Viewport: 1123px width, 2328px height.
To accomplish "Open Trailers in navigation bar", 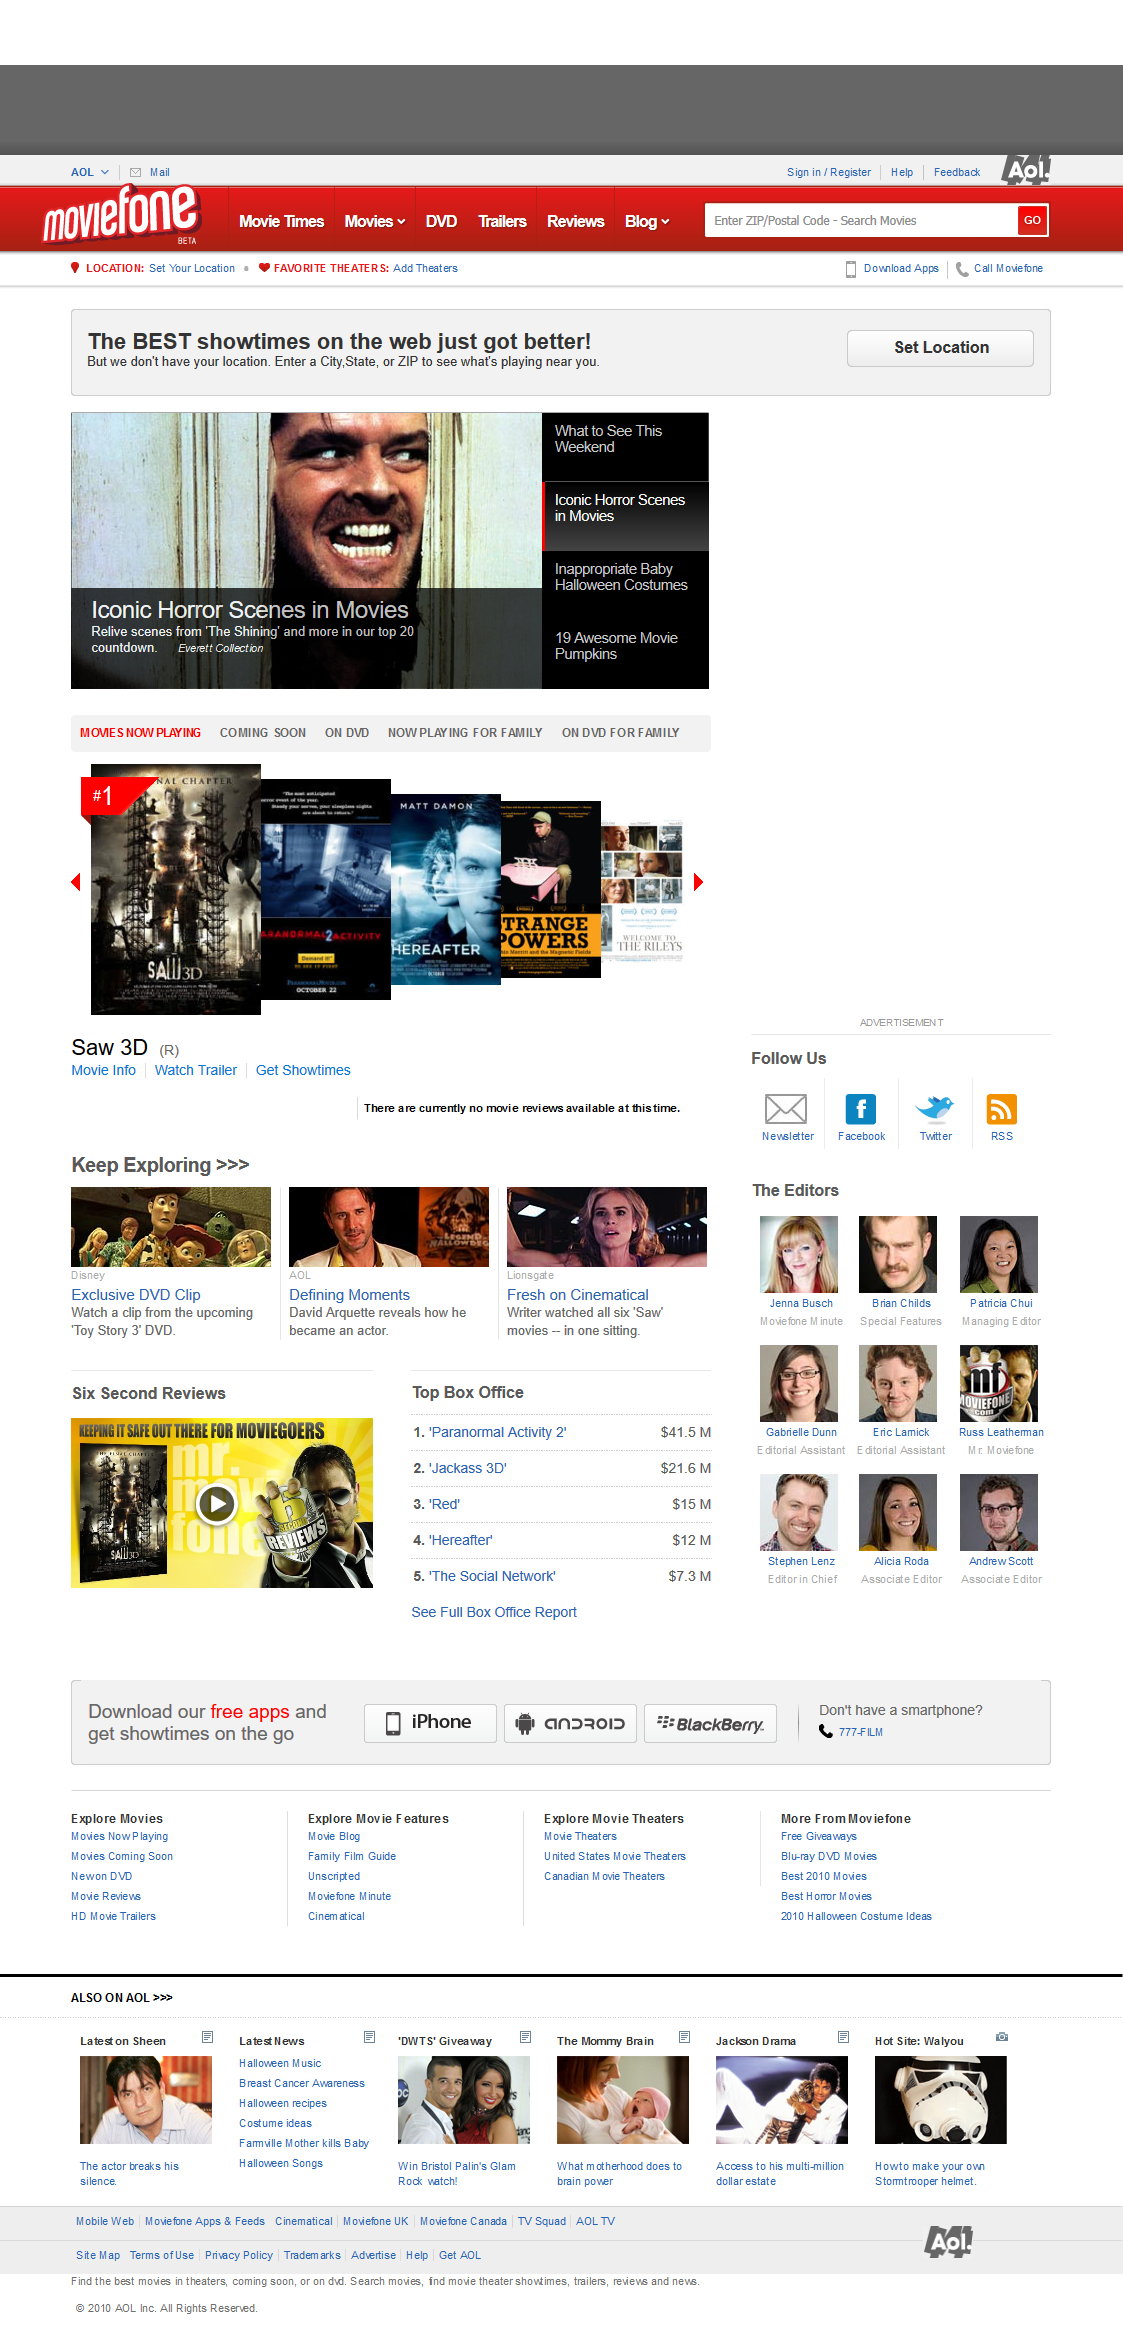I will (502, 221).
